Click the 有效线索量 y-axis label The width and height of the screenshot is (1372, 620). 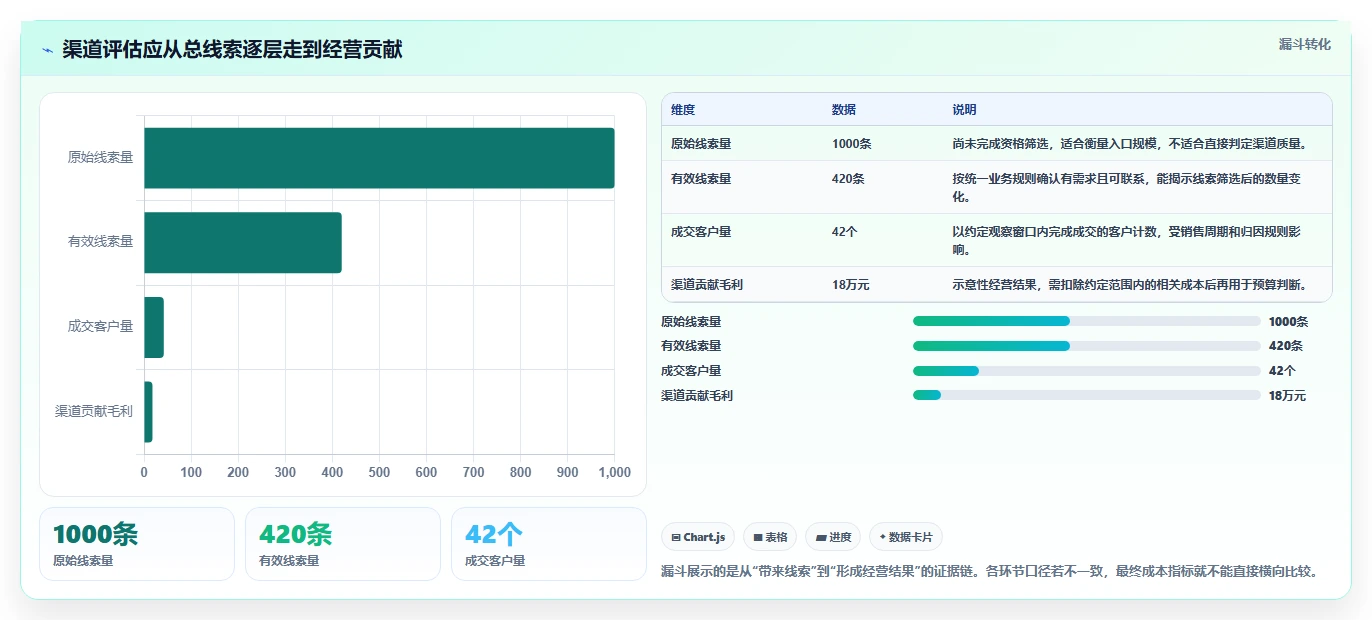[x=100, y=242]
